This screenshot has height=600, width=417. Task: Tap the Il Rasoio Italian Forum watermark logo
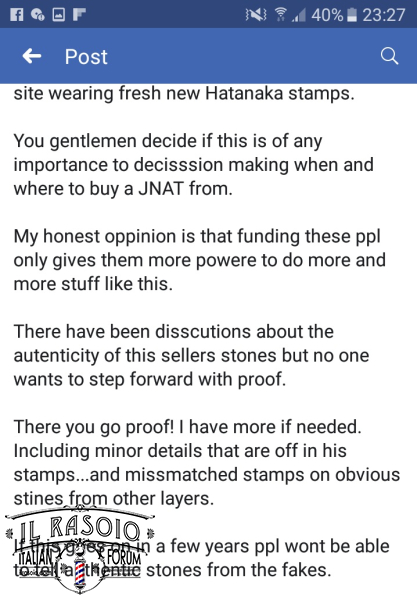[x=80, y=549]
